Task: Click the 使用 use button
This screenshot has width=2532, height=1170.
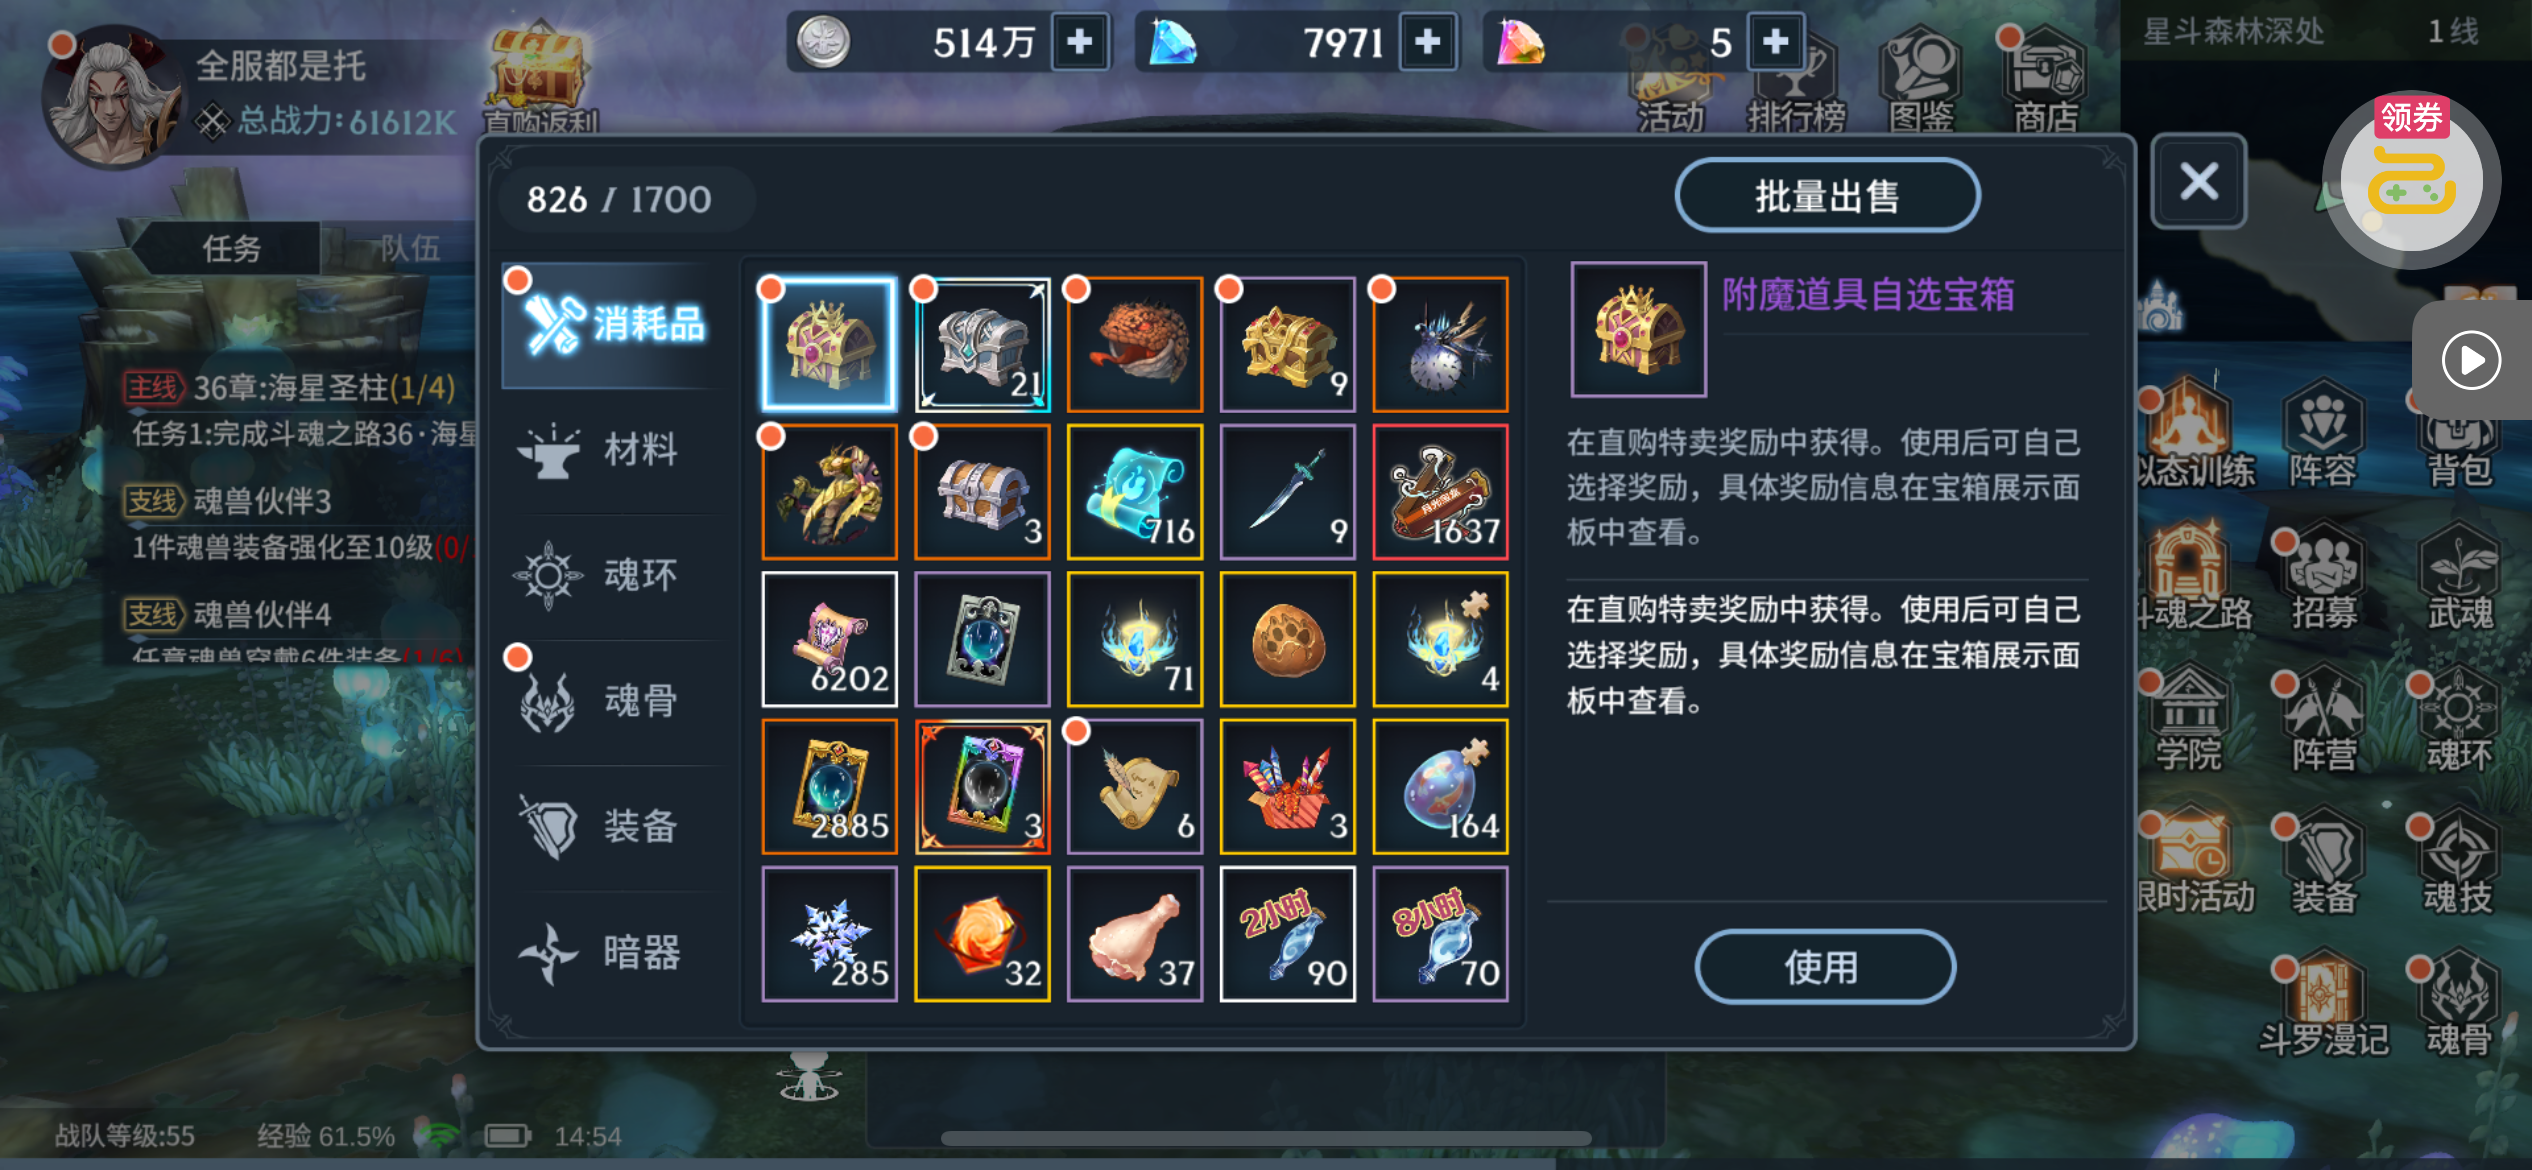Action: 1824,967
